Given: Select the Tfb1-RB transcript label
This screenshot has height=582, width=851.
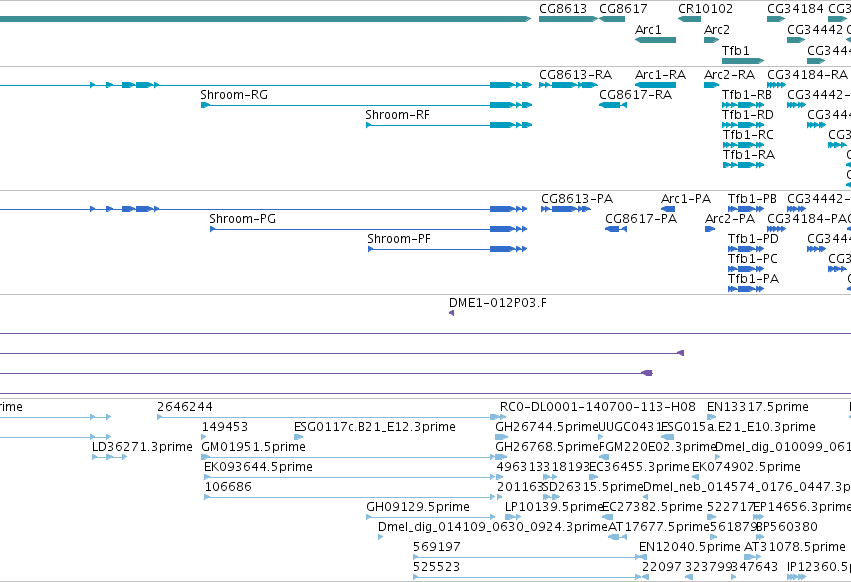Looking at the screenshot, I should tap(747, 94).
